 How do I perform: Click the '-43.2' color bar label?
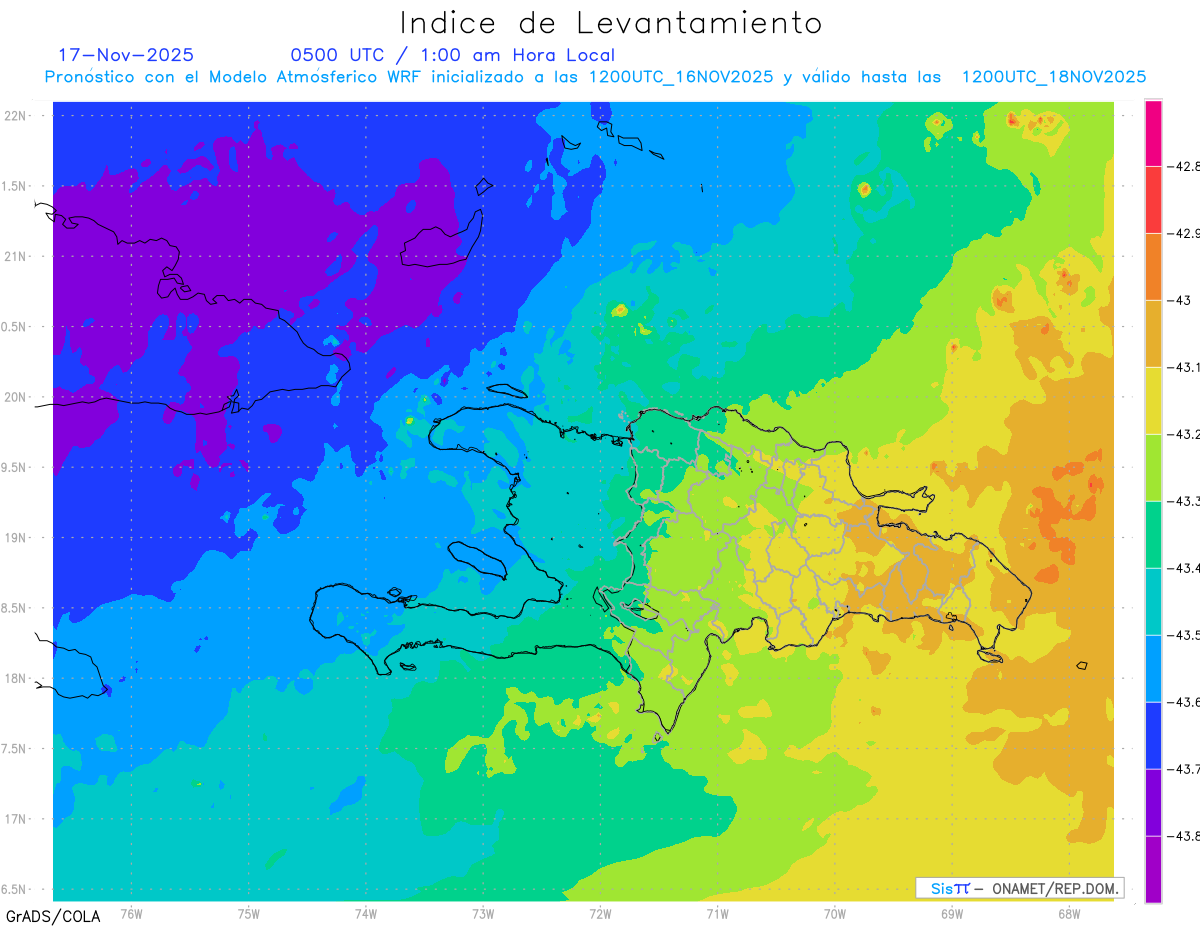(x=1183, y=434)
